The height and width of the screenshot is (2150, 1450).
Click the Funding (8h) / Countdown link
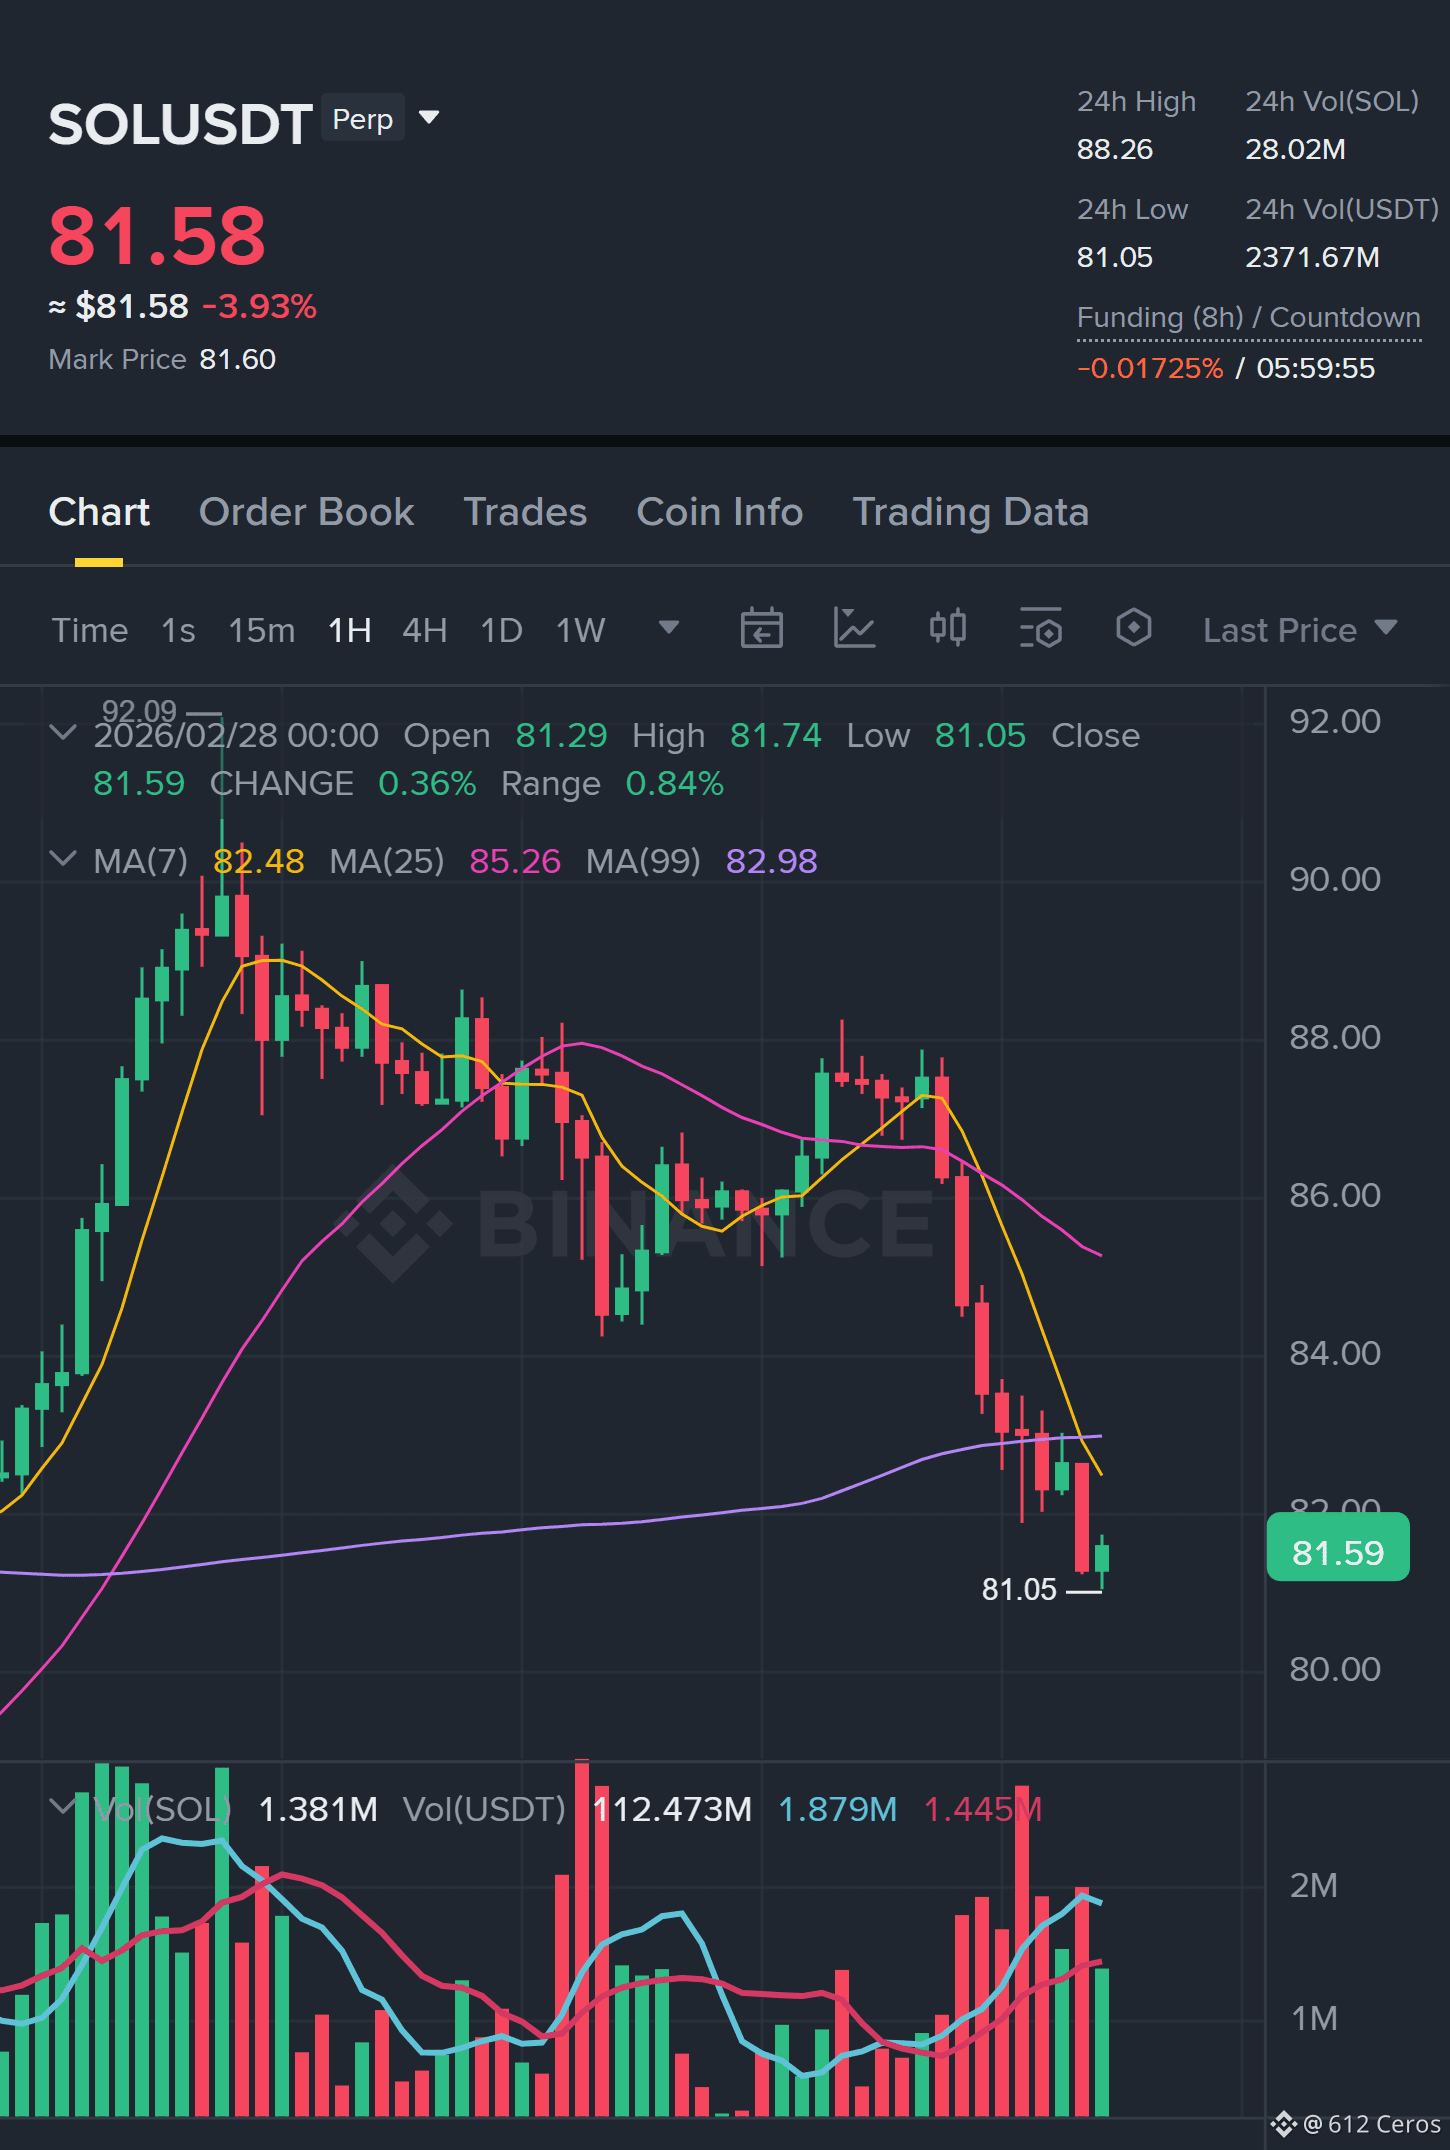pos(1249,318)
